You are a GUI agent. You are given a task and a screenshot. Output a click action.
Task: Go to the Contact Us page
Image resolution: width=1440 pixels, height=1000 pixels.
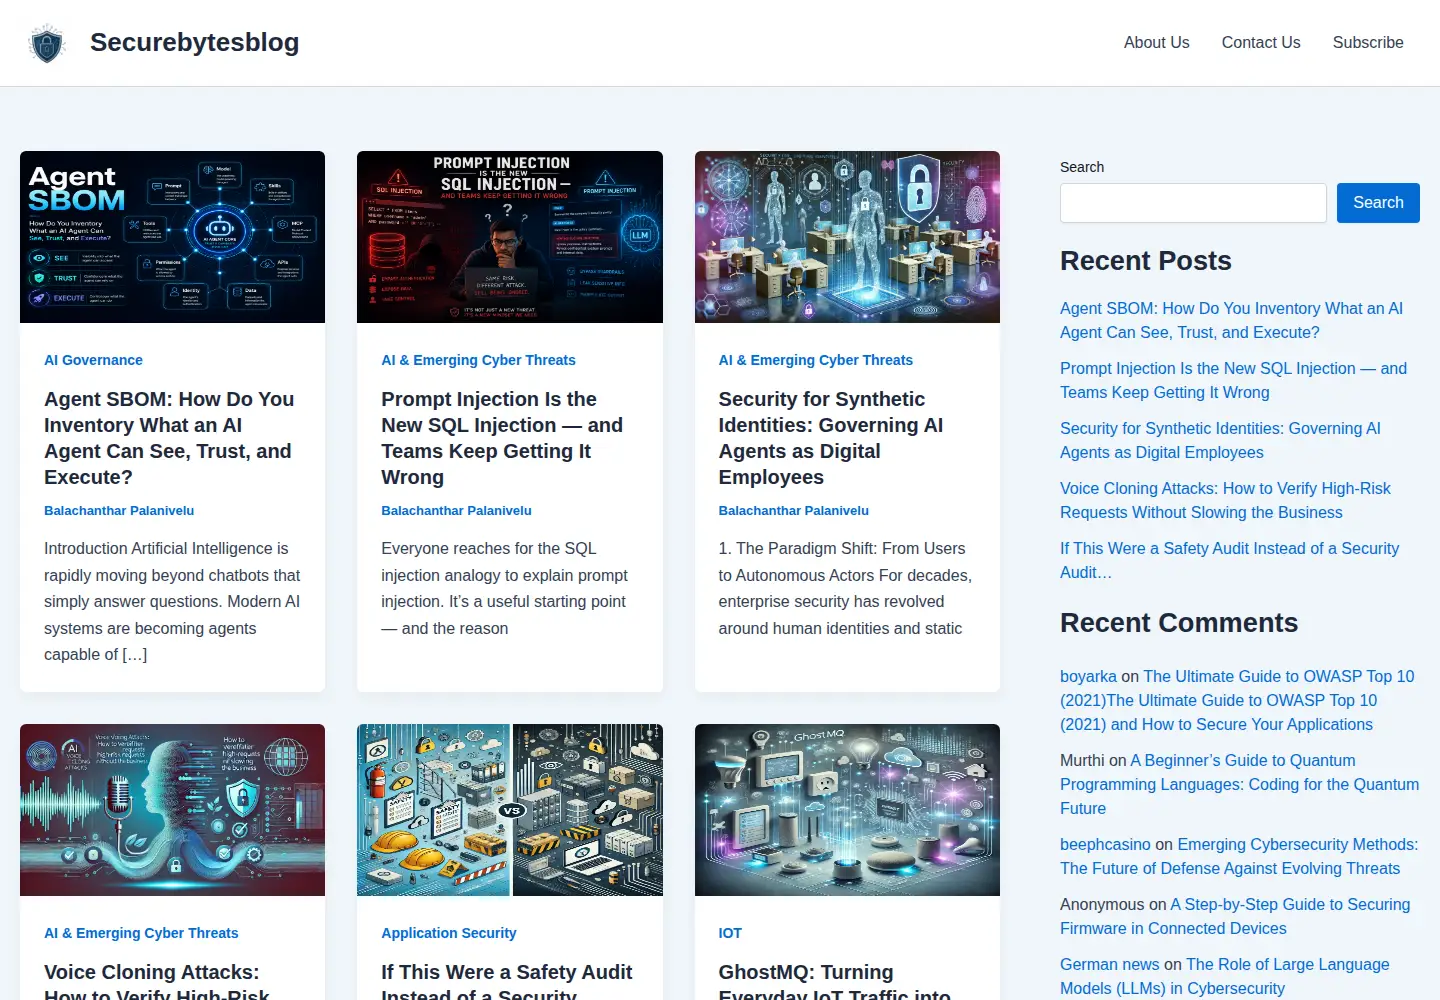click(x=1261, y=42)
